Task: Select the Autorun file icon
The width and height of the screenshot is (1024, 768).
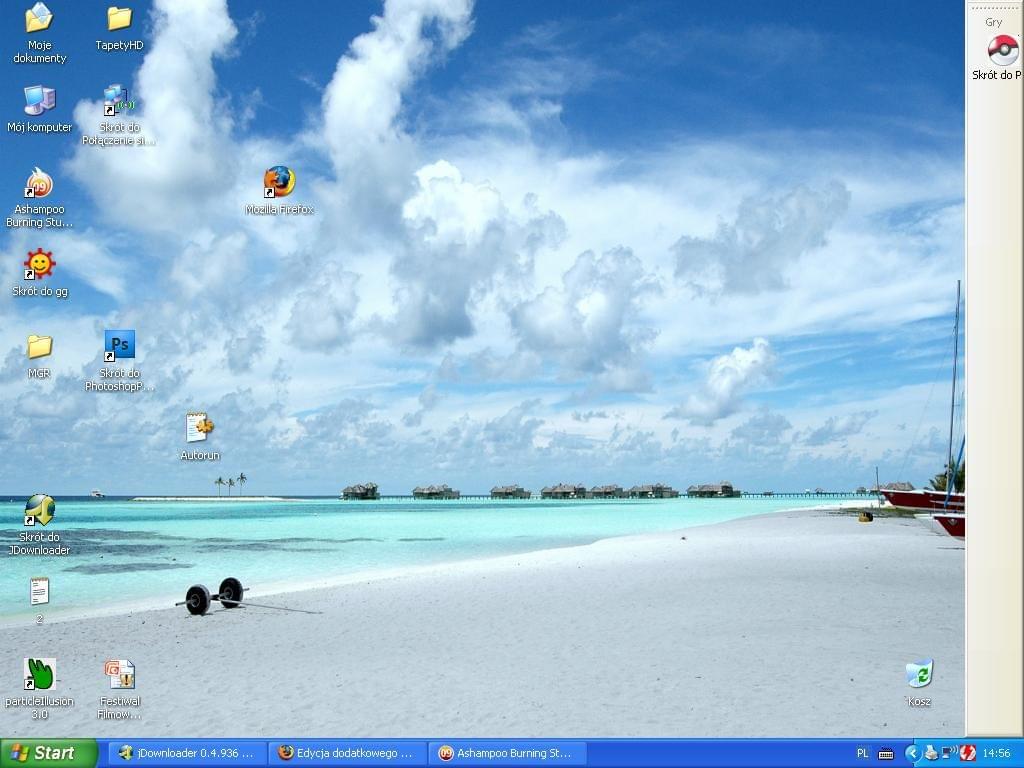Action: [199, 428]
